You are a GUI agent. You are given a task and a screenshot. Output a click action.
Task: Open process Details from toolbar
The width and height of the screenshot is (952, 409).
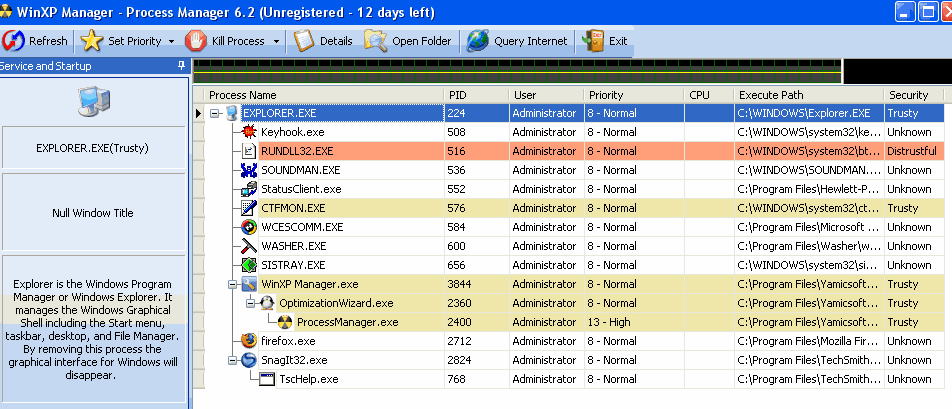pos(323,41)
